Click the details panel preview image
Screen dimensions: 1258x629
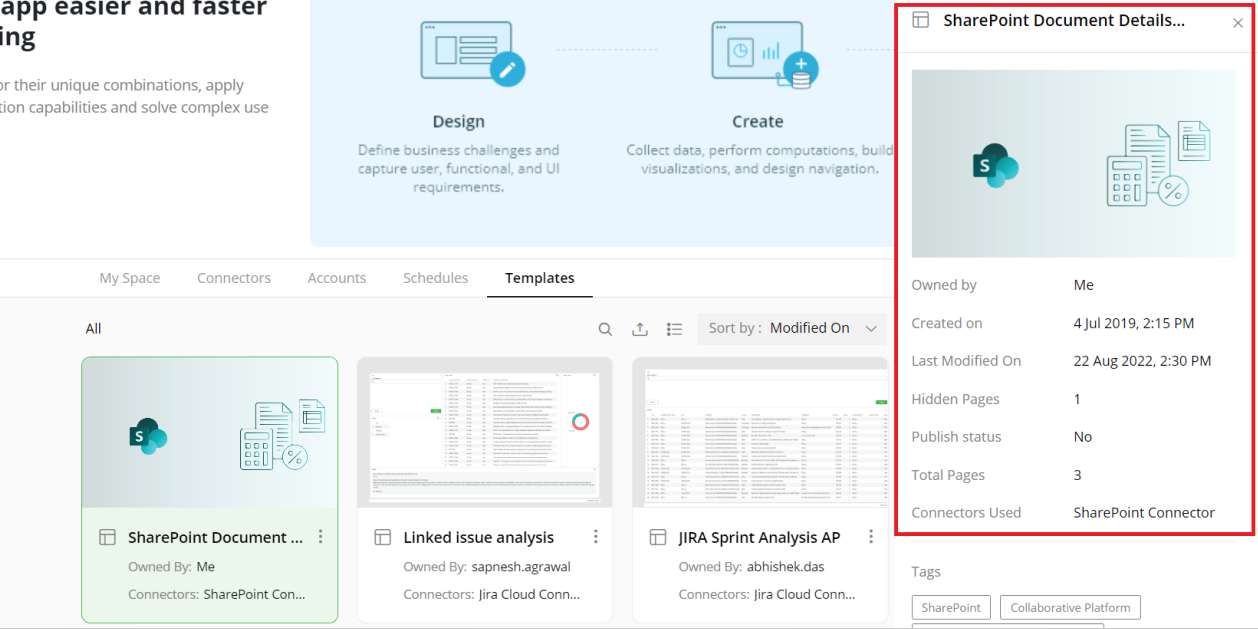(1074, 163)
